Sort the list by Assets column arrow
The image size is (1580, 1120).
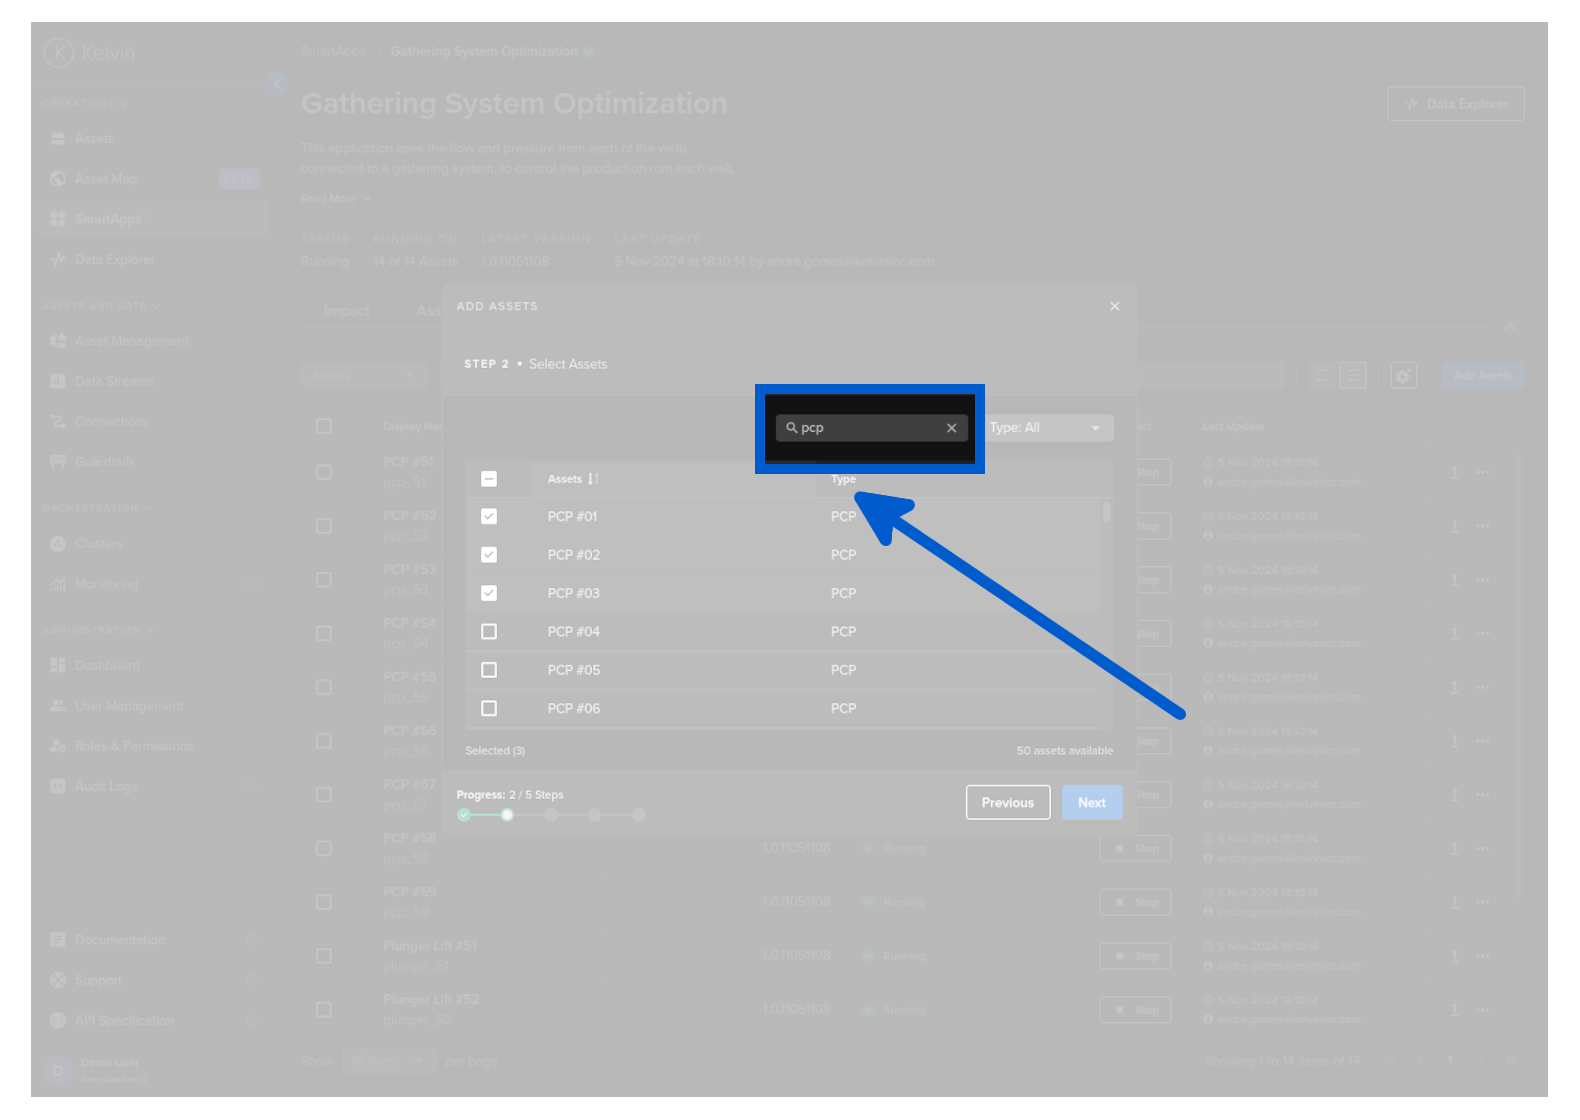tap(593, 479)
